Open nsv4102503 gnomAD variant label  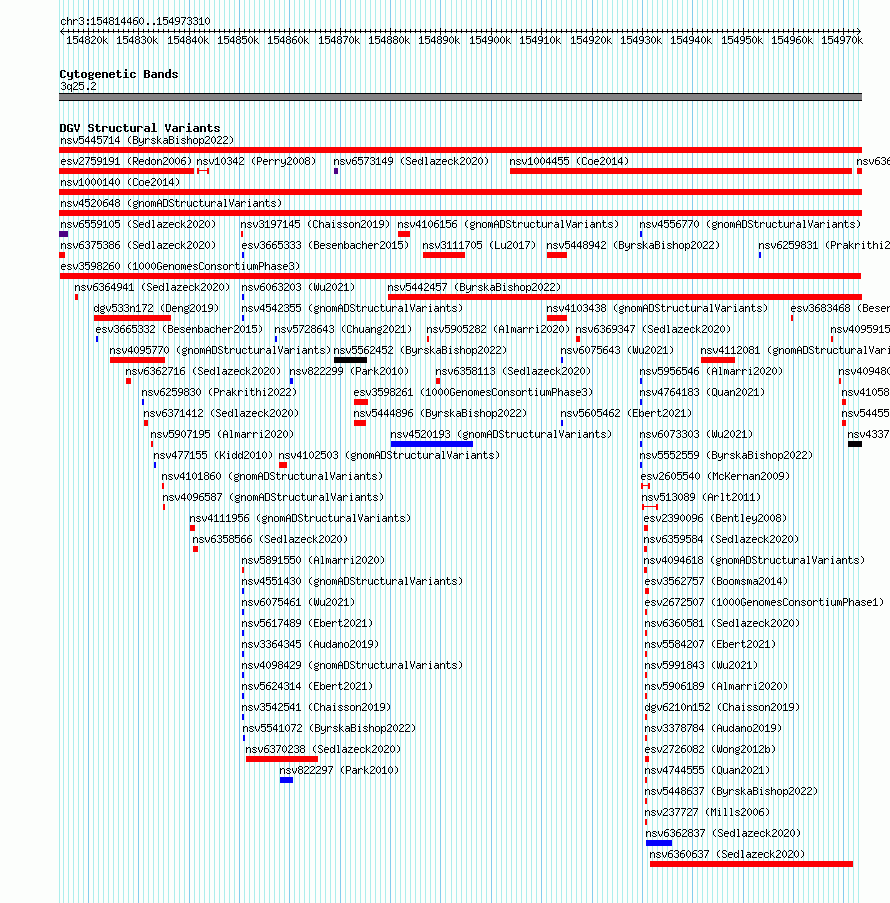click(389, 456)
